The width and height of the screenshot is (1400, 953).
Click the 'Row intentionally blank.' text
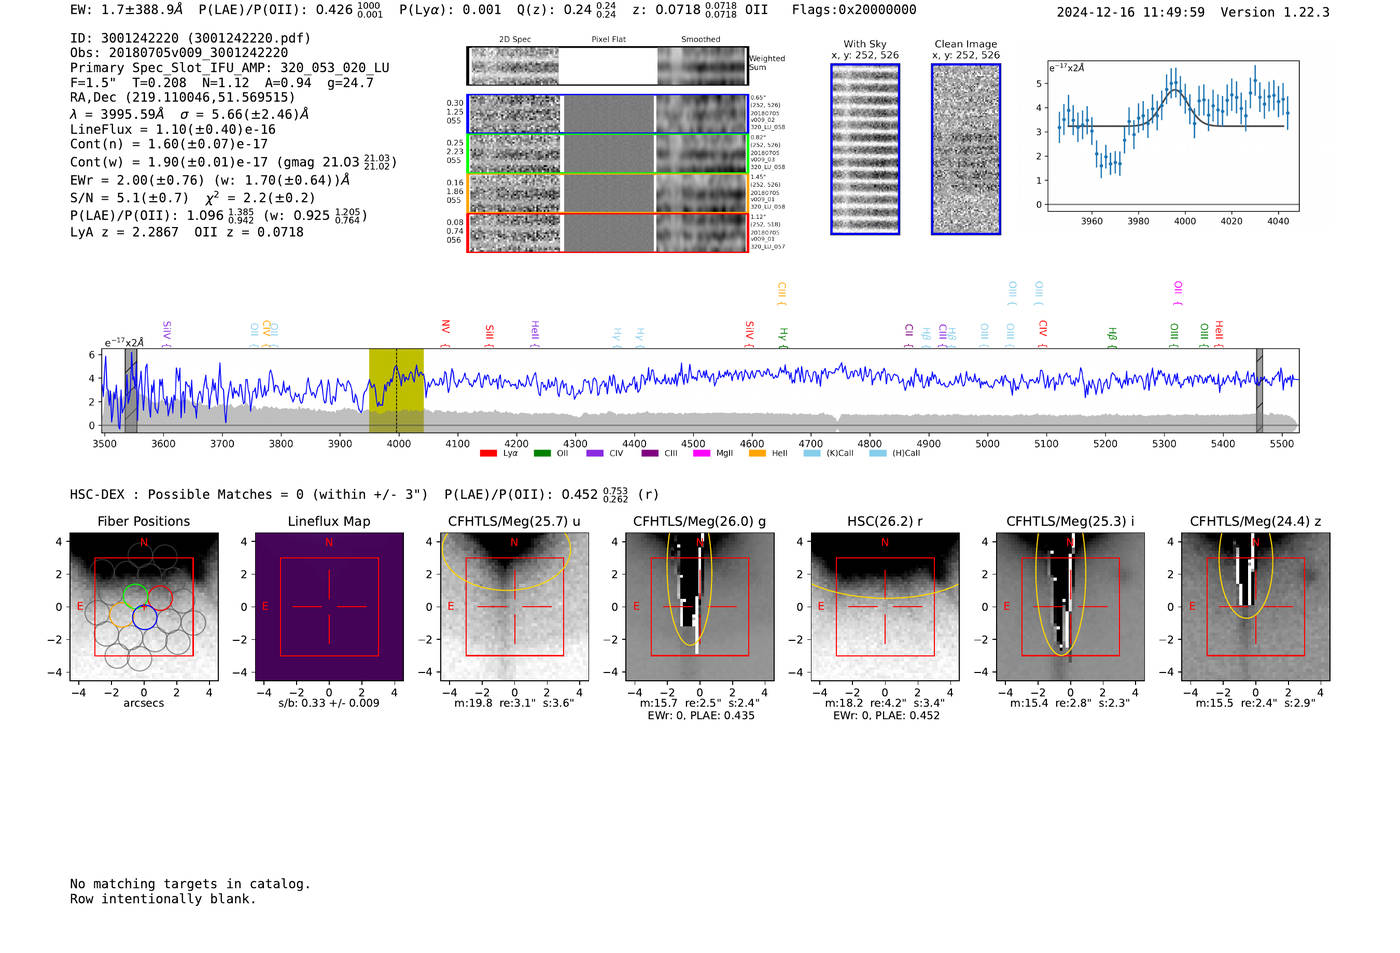coord(163,899)
